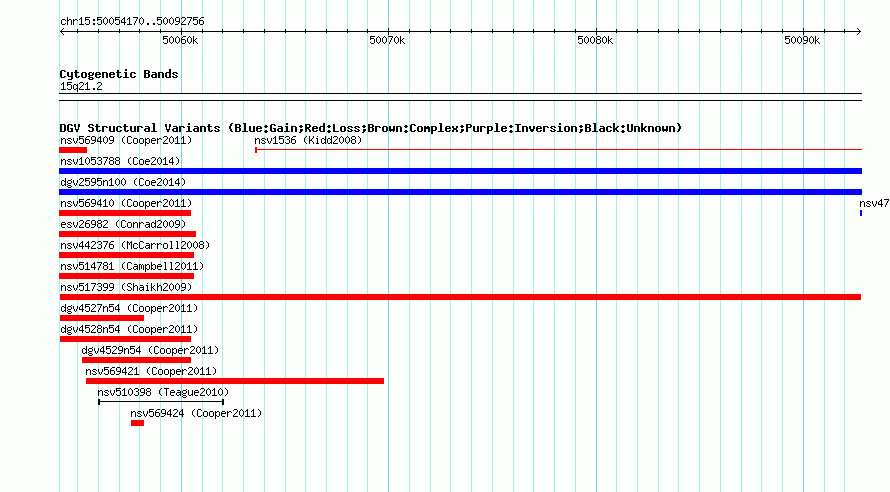Click the 50060k ruler label
890x492 pixels.
point(180,40)
